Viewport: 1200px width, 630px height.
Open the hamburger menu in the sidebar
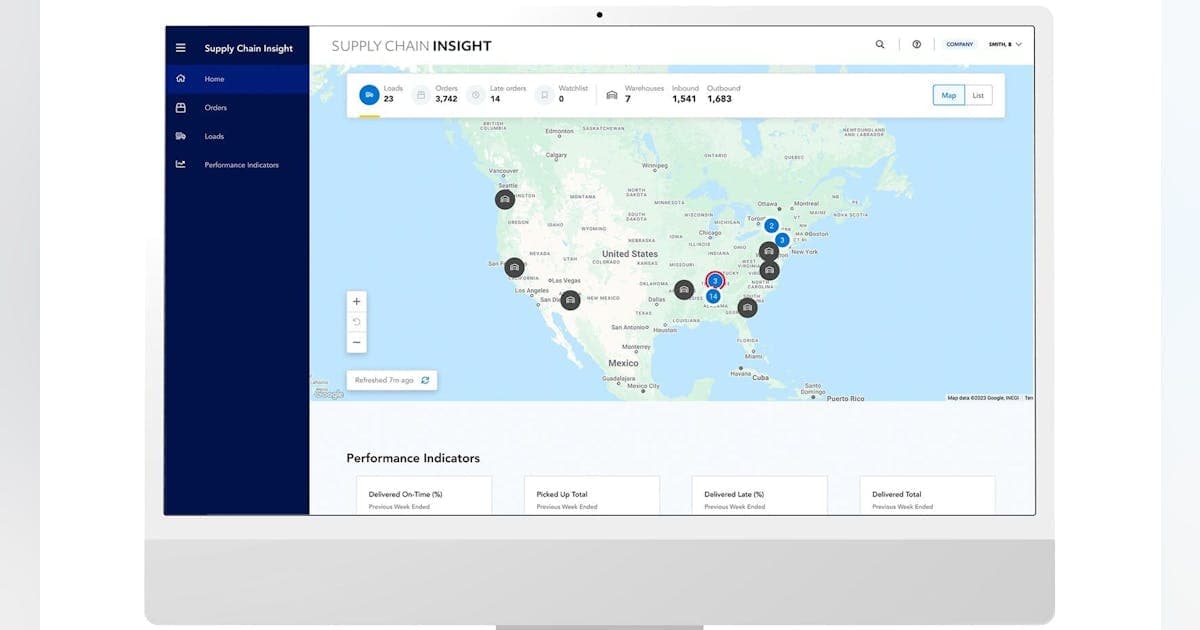pyautogui.click(x=180, y=48)
